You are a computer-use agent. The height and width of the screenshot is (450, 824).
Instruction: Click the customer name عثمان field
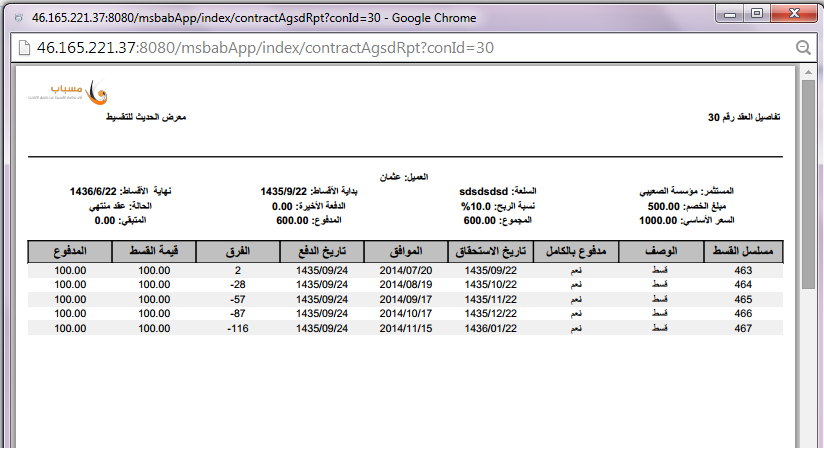click(x=404, y=177)
